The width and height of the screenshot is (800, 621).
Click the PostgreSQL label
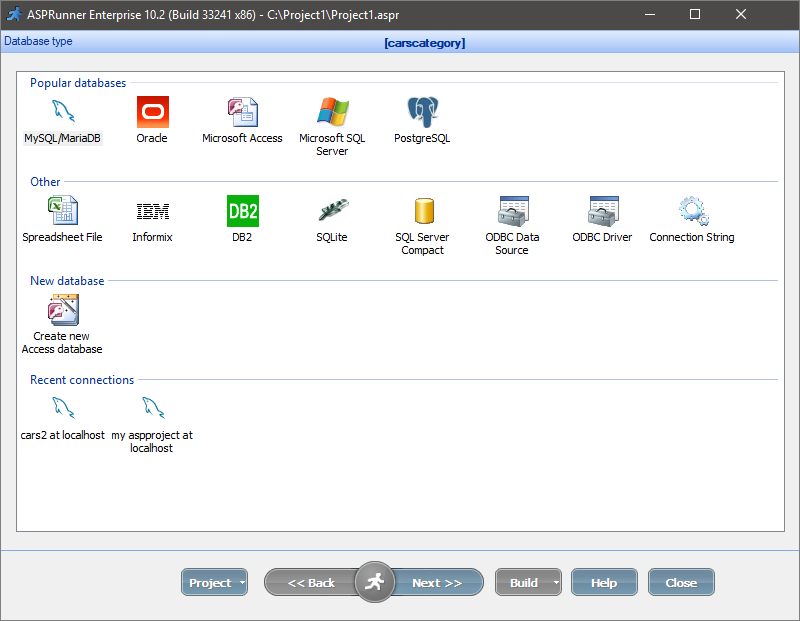pyautogui.click(x=422, y=138)
